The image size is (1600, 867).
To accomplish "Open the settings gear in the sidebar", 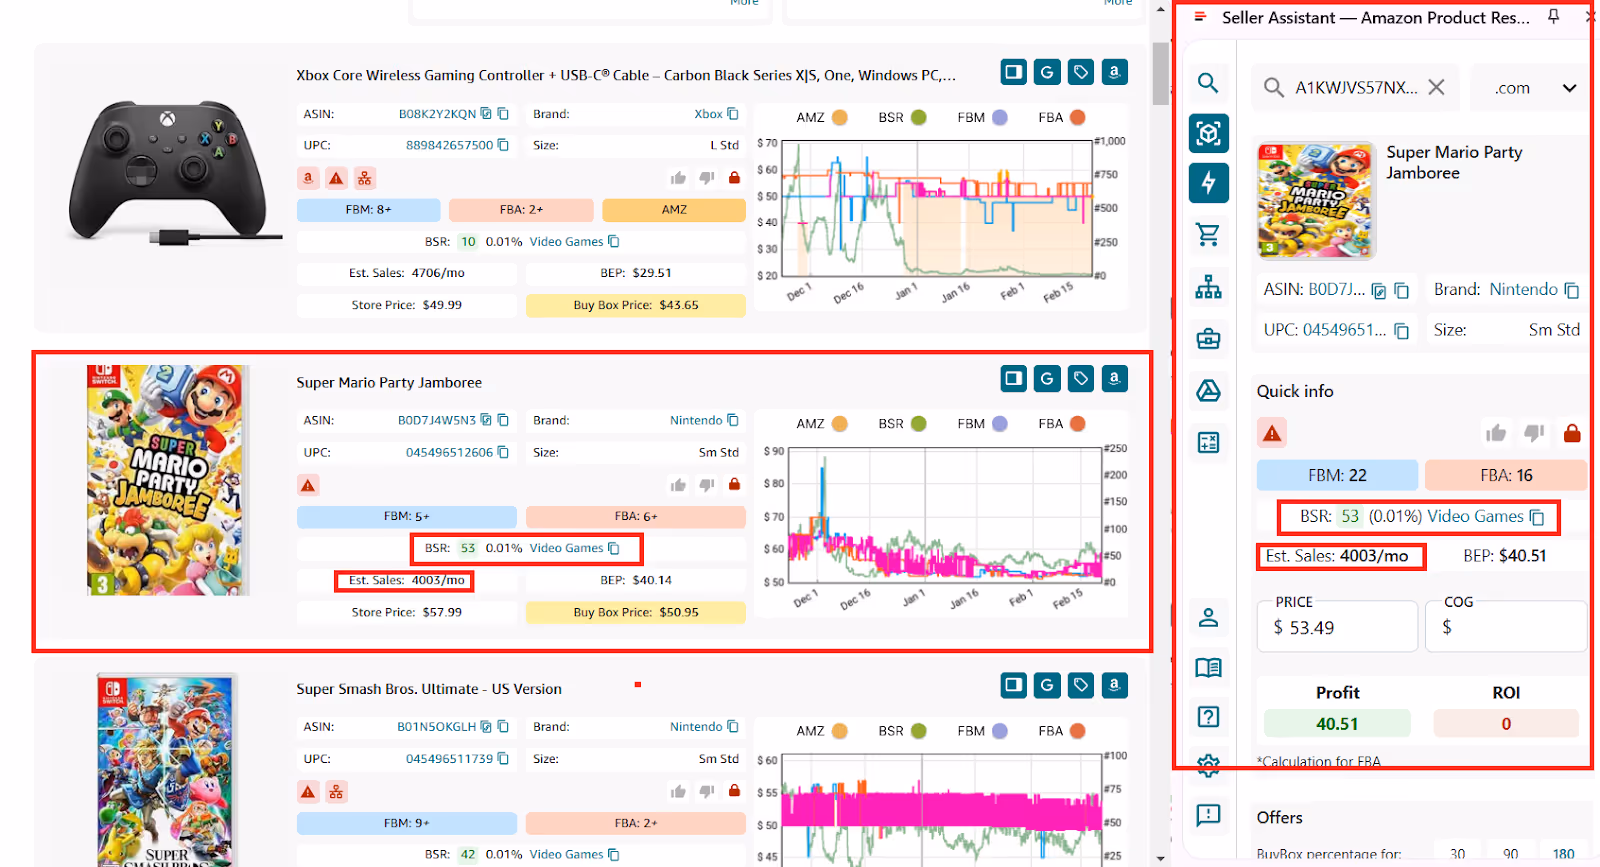I will [x=1208, y=765].
